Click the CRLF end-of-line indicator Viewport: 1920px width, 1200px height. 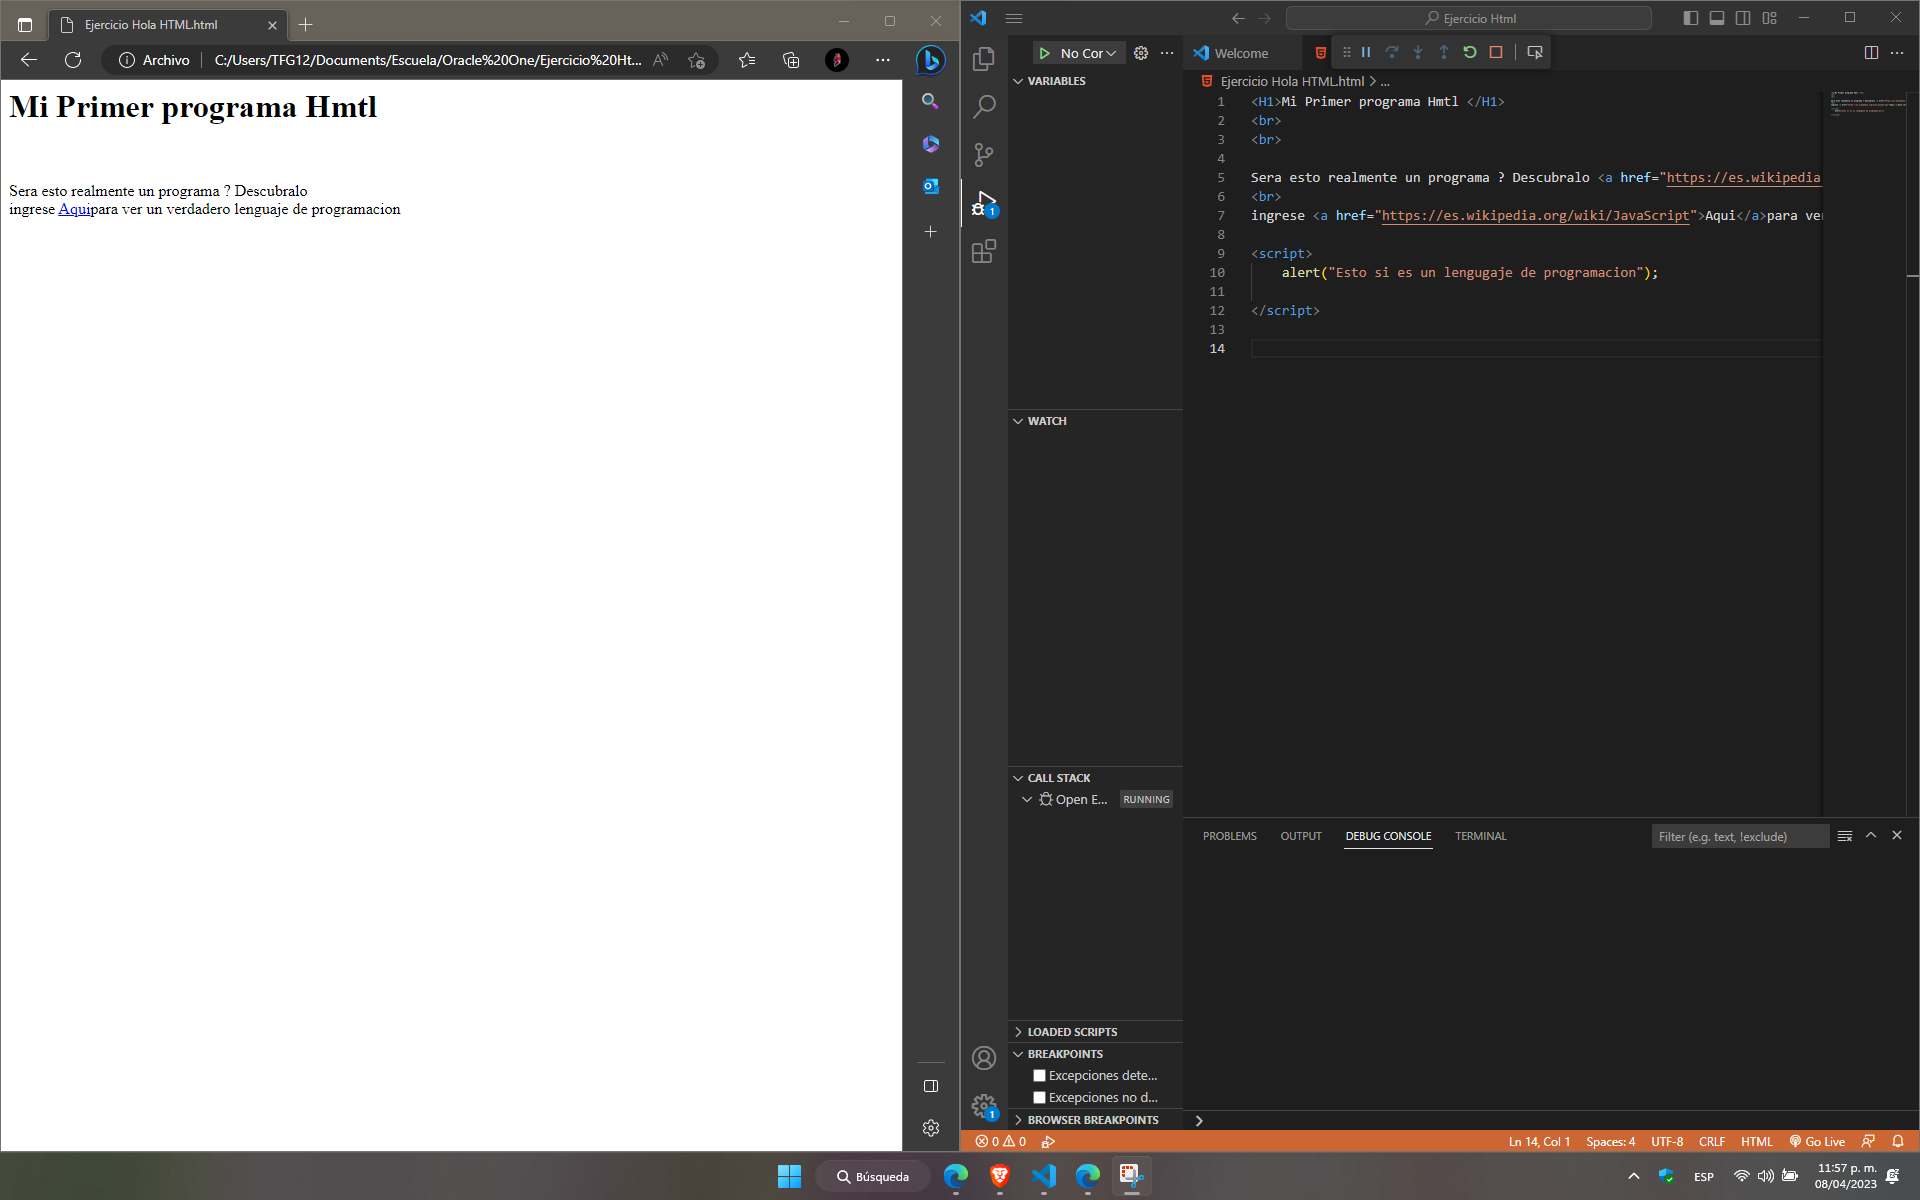pyautogui.click(x=1711, y=1141)
